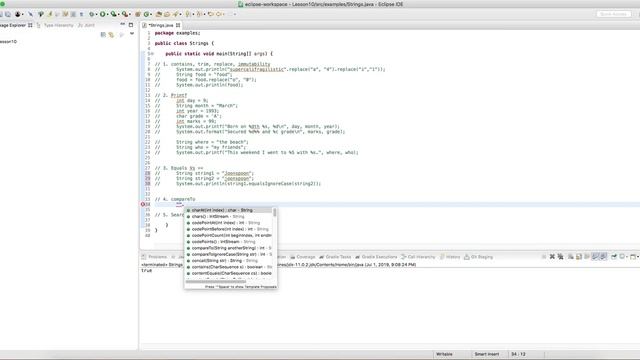Screen dimensions: 640x360
Task: Click Remove Launch X icon in Console
Action: pos(552,256)
